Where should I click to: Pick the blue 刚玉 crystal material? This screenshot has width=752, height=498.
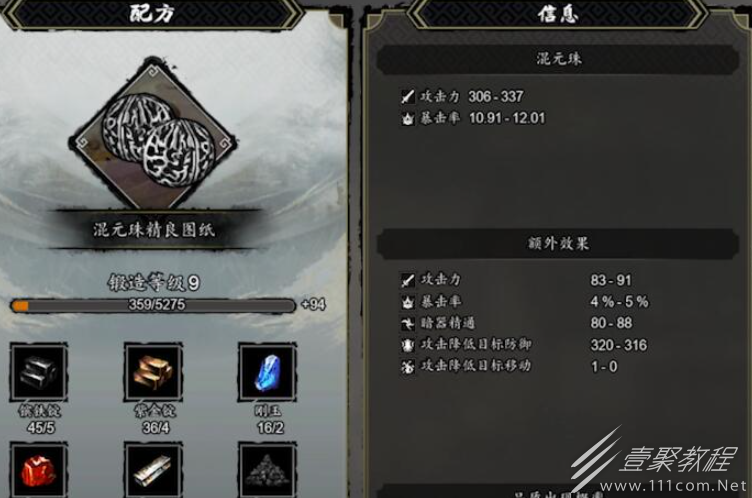coord(267,372)
